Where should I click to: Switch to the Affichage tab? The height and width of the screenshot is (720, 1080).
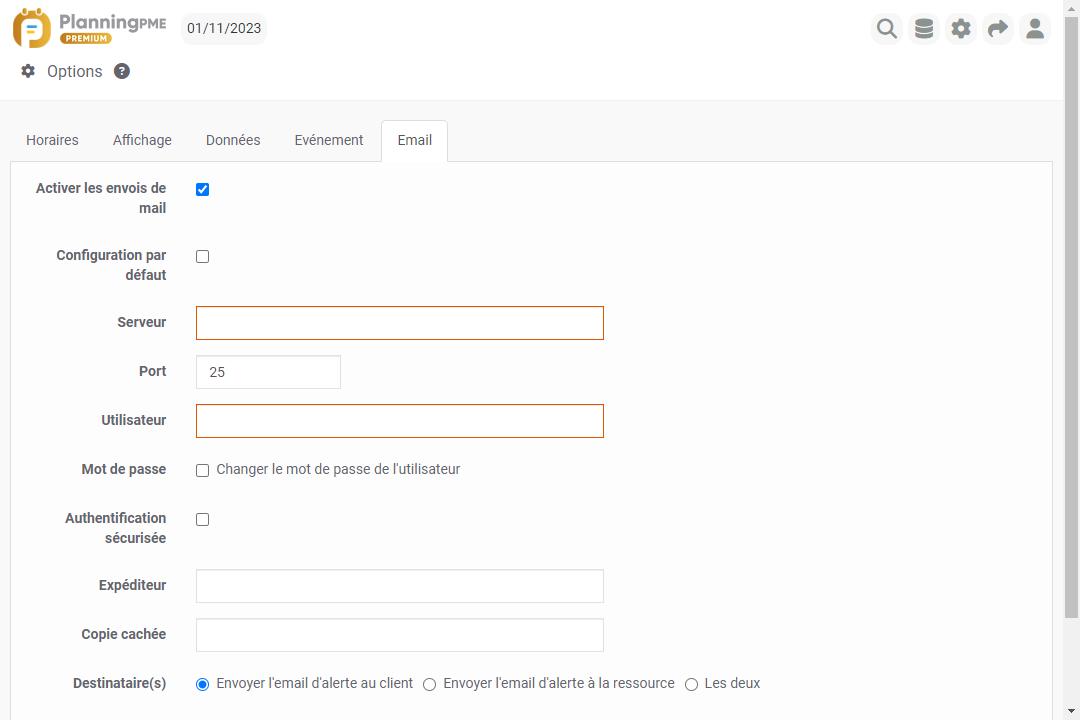point(142,140)
